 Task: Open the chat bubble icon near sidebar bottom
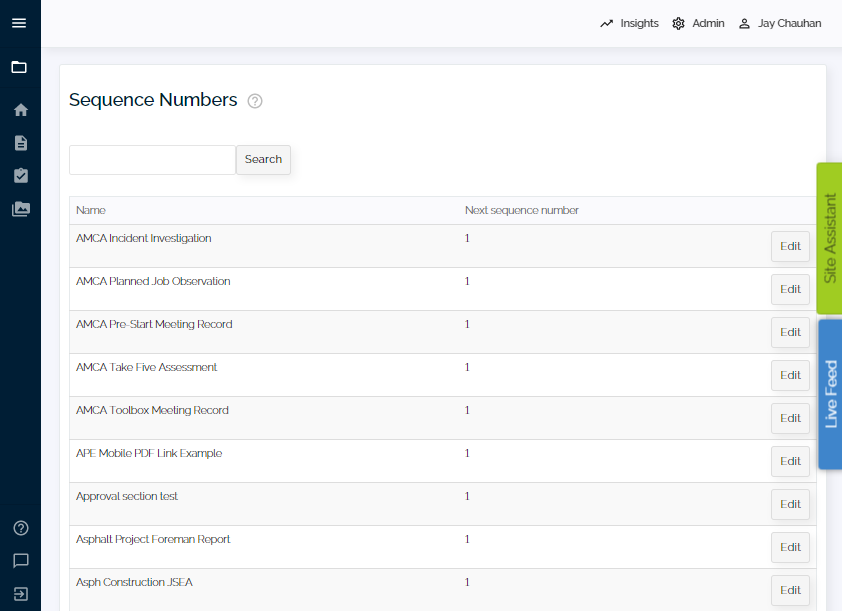(x=20, y=560)
